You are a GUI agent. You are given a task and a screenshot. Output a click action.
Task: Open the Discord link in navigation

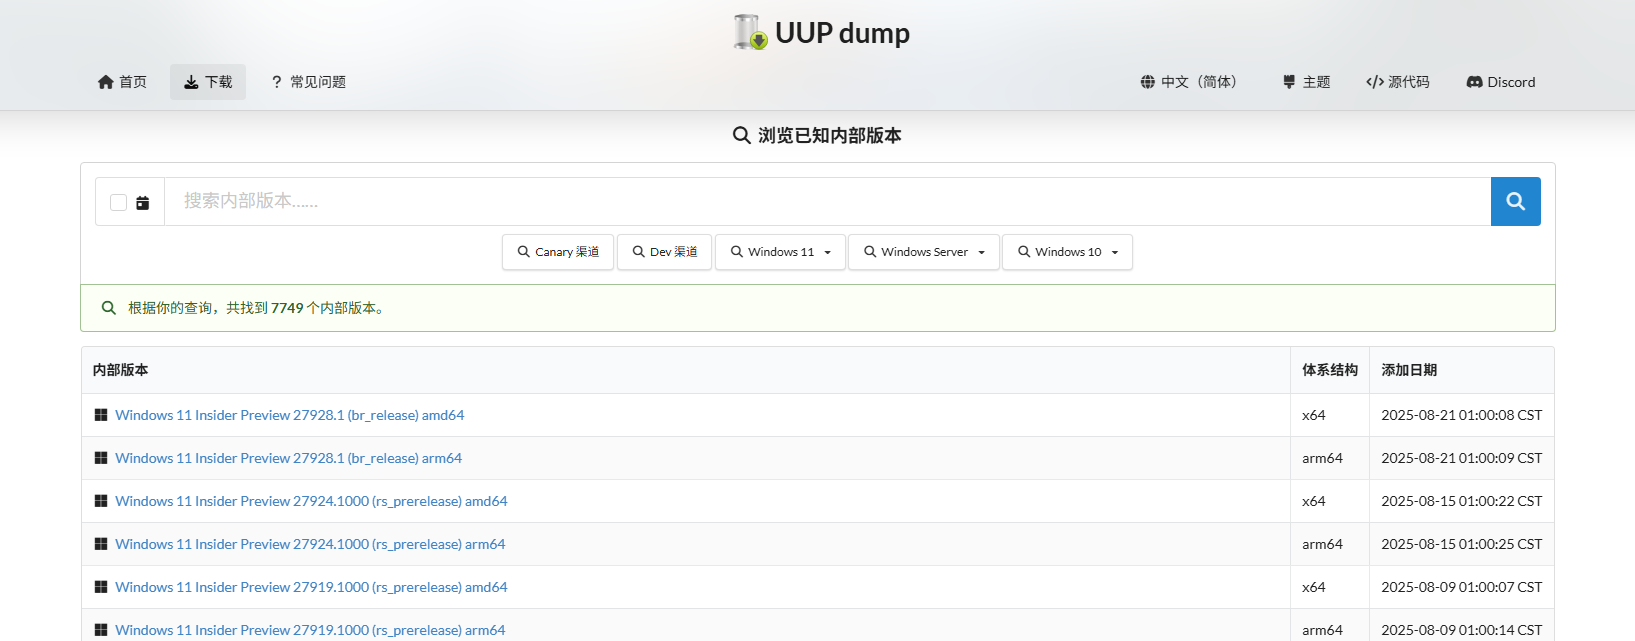click(x=1500, y=82)
